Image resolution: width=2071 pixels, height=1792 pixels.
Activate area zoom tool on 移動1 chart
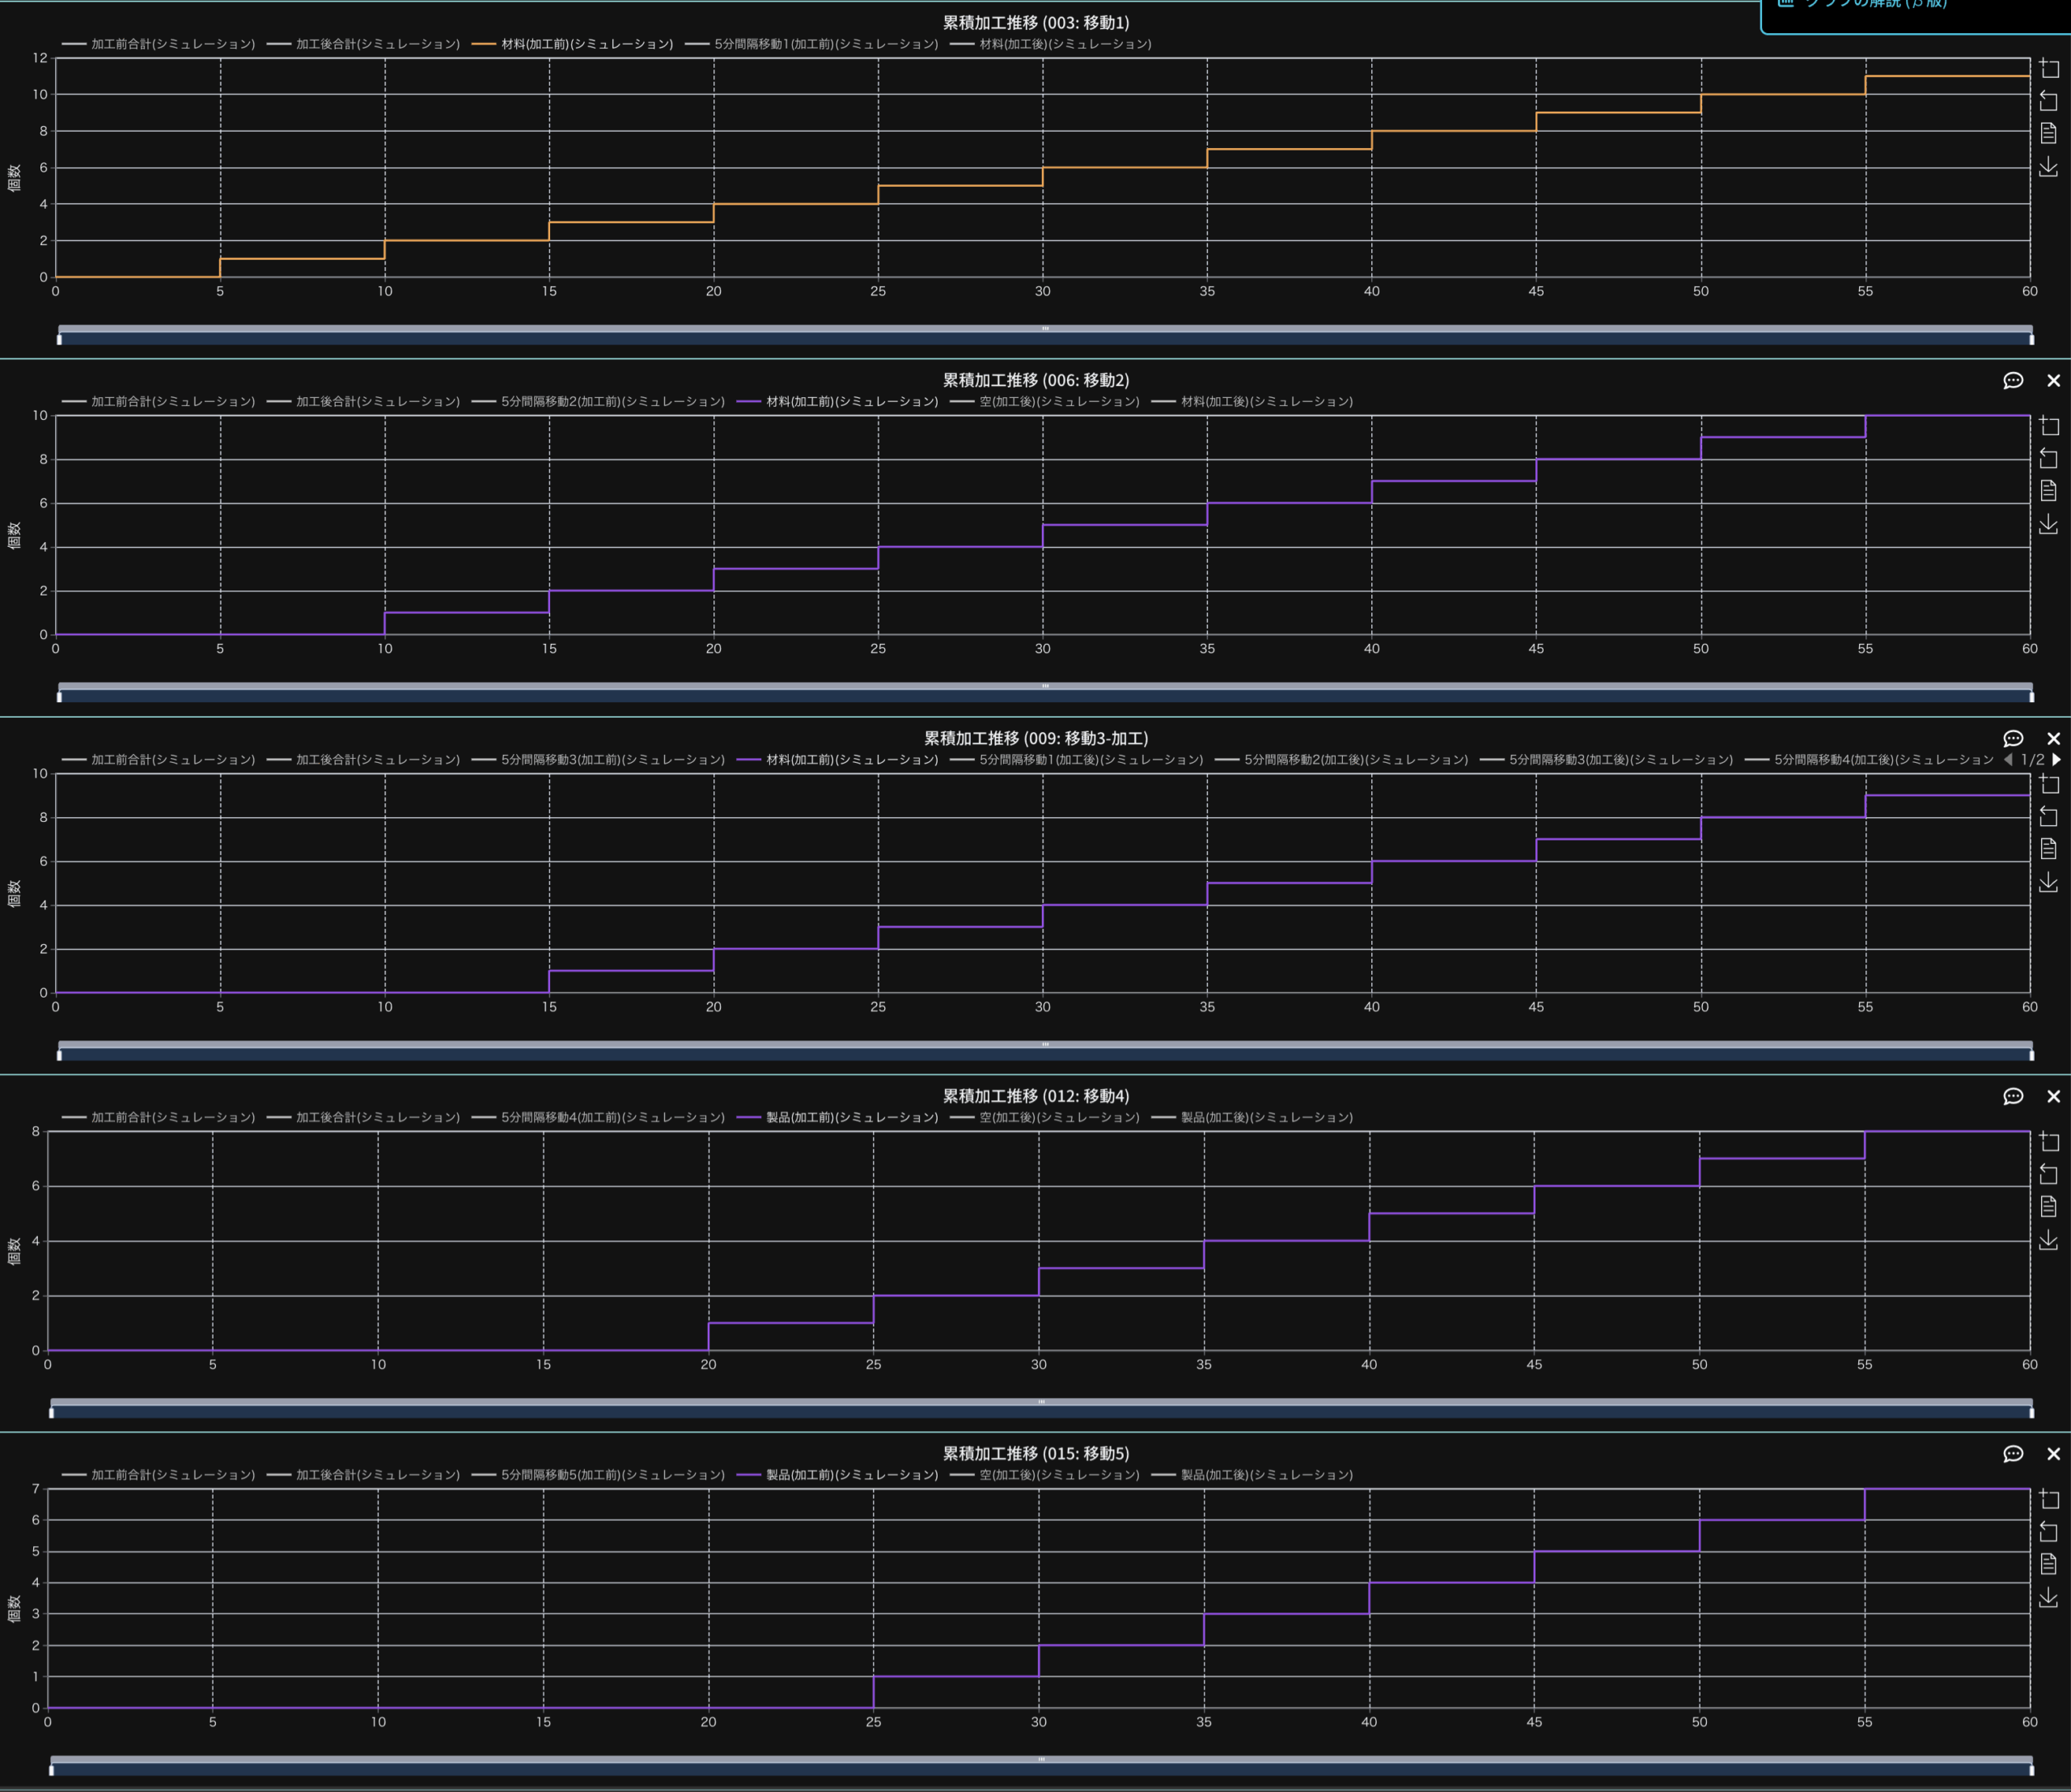click(x=2049, y=69)
